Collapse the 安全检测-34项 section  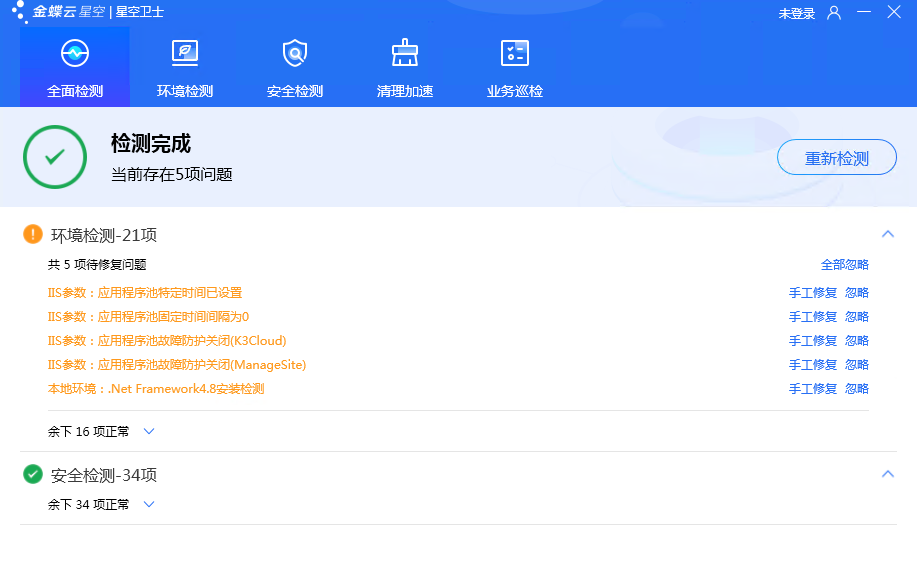(887, 474)
